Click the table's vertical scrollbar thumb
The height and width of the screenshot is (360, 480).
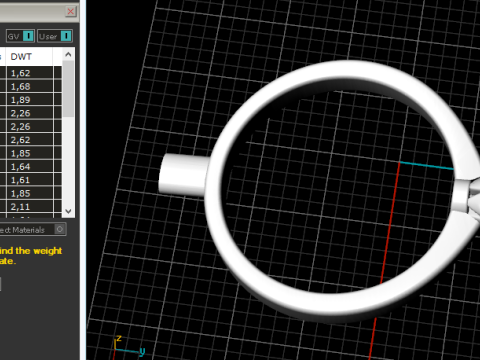[x=68, y=89]
